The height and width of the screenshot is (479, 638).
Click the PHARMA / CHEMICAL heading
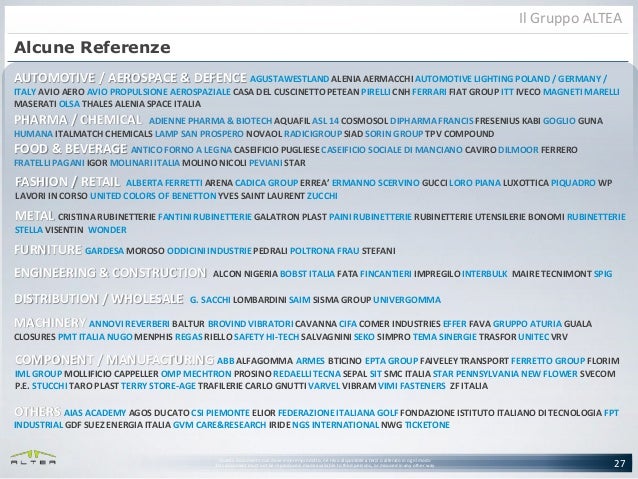tap(78, 120)
